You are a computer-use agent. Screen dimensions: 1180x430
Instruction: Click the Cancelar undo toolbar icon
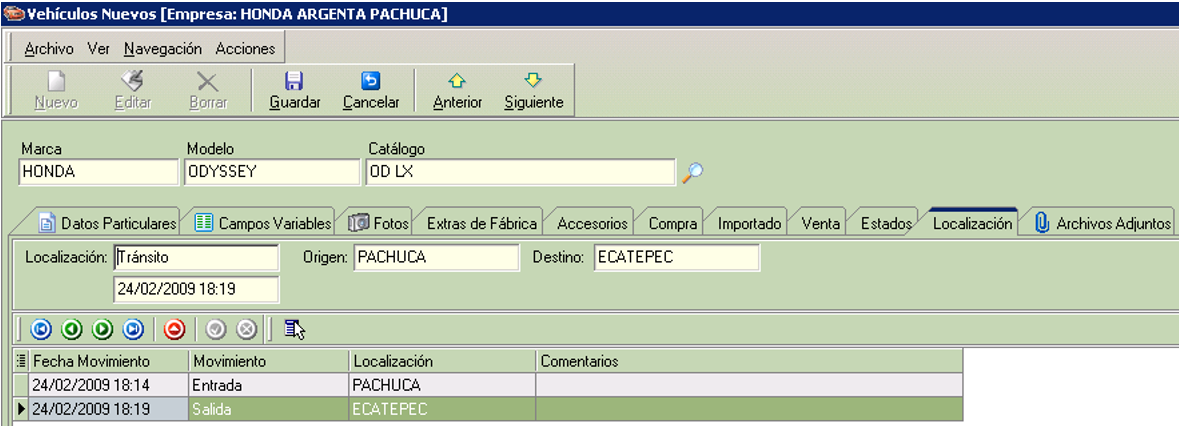[x=371, y=81]
